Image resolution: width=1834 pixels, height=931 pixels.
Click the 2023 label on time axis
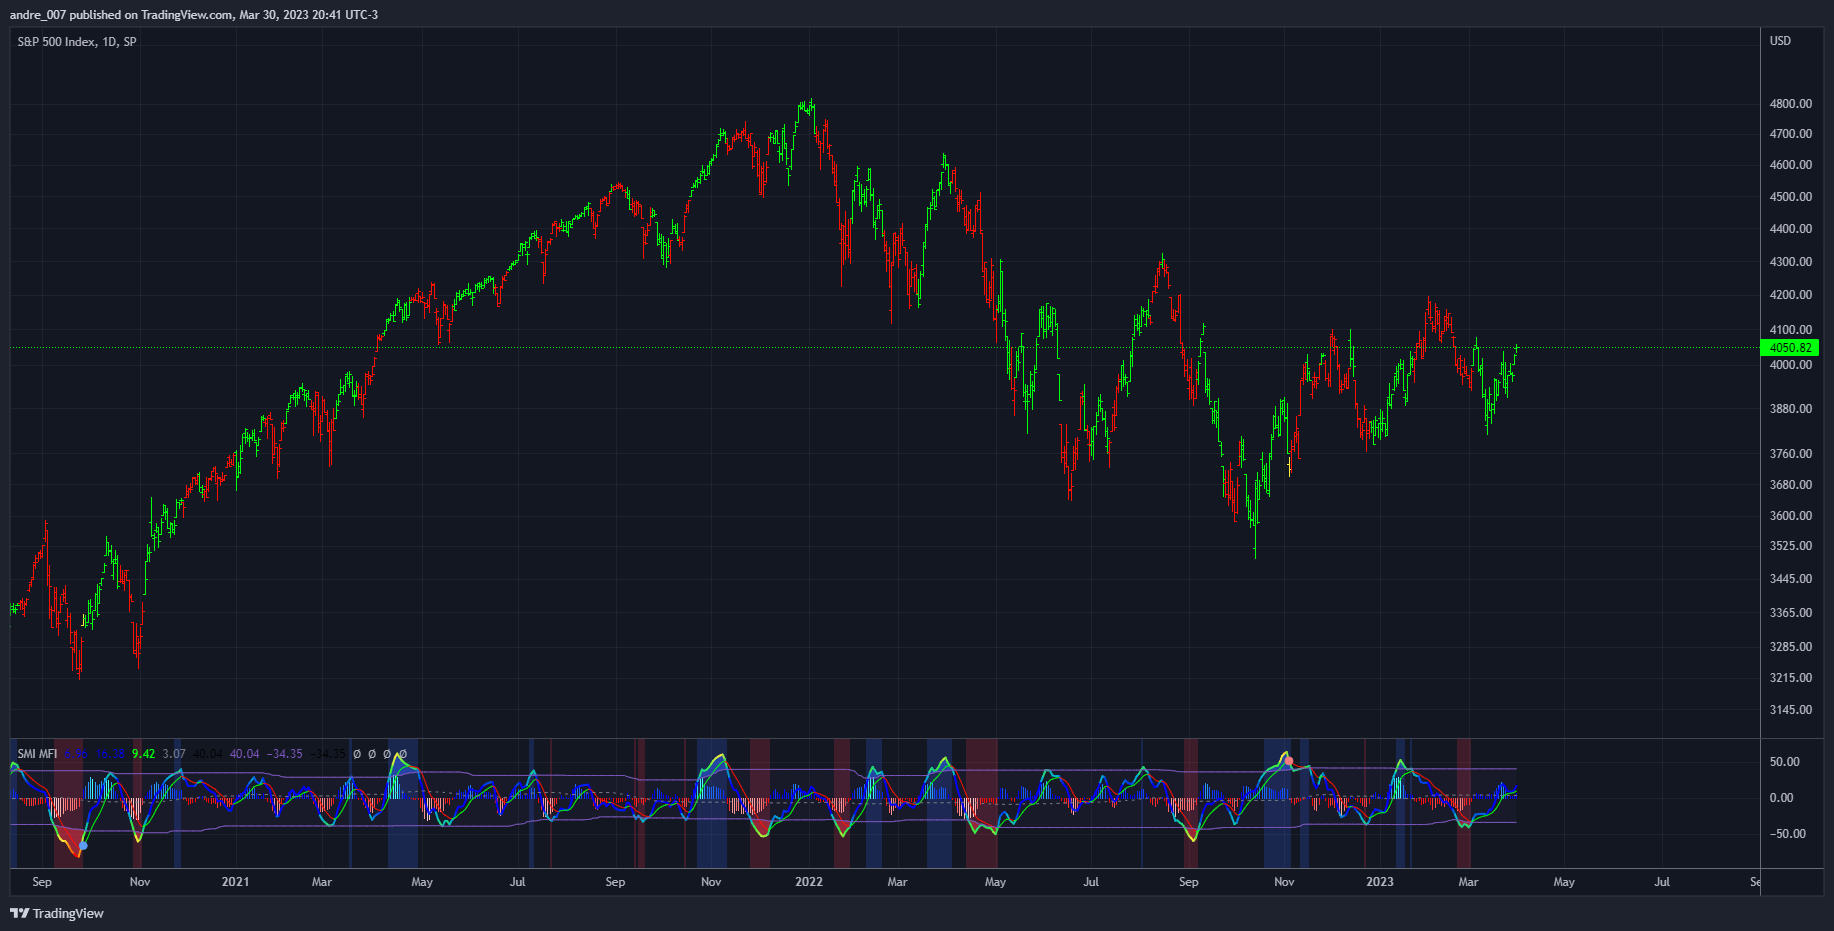[1380, 882]
